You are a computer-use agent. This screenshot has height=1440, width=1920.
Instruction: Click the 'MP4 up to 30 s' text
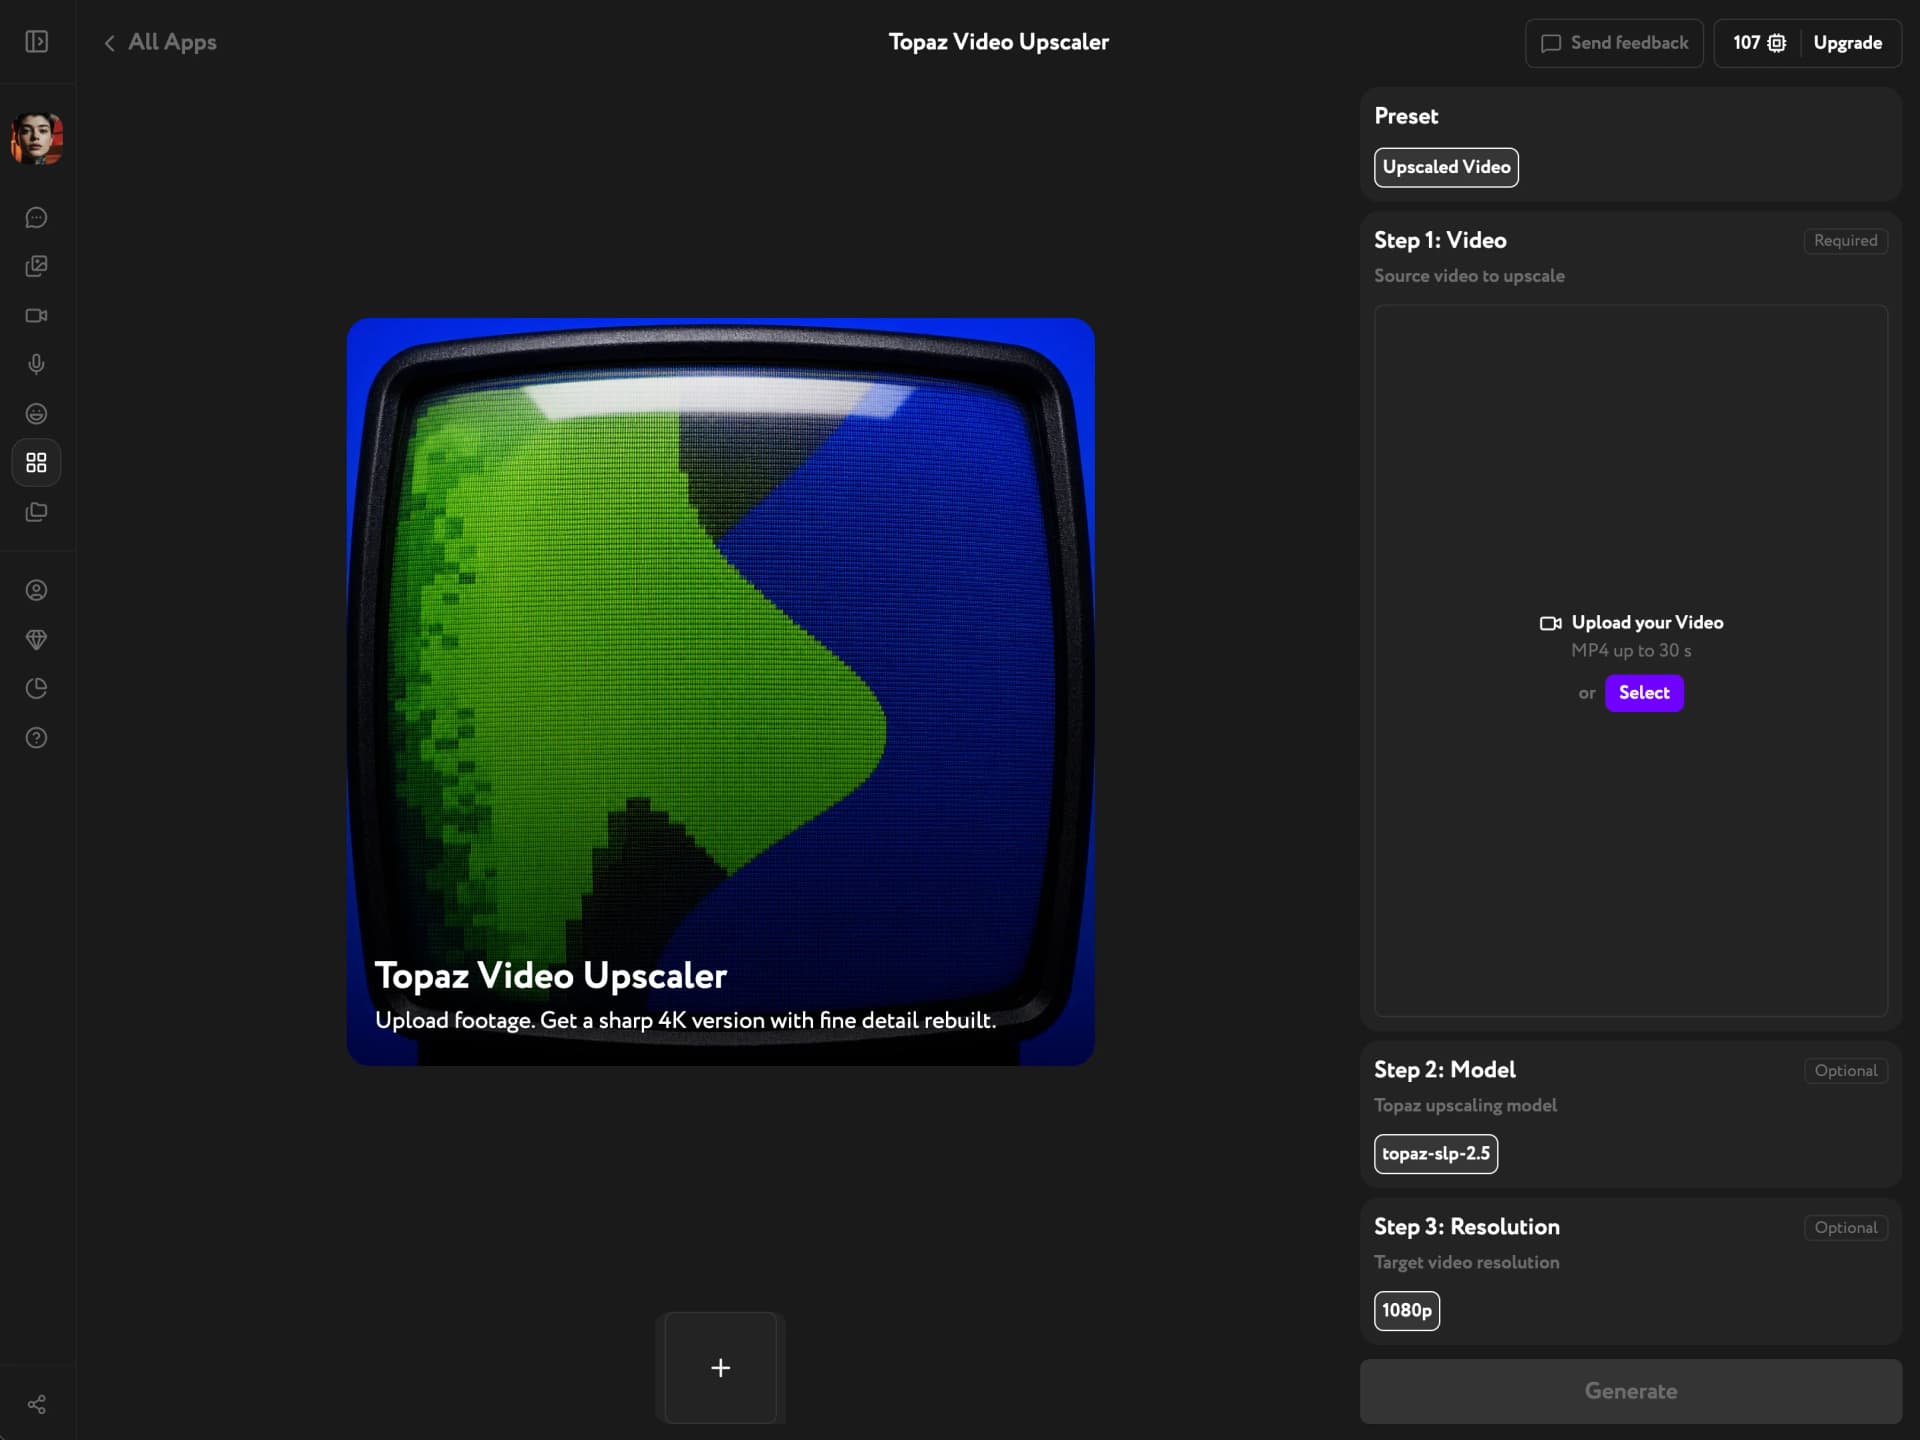(x=1631, y=651)
